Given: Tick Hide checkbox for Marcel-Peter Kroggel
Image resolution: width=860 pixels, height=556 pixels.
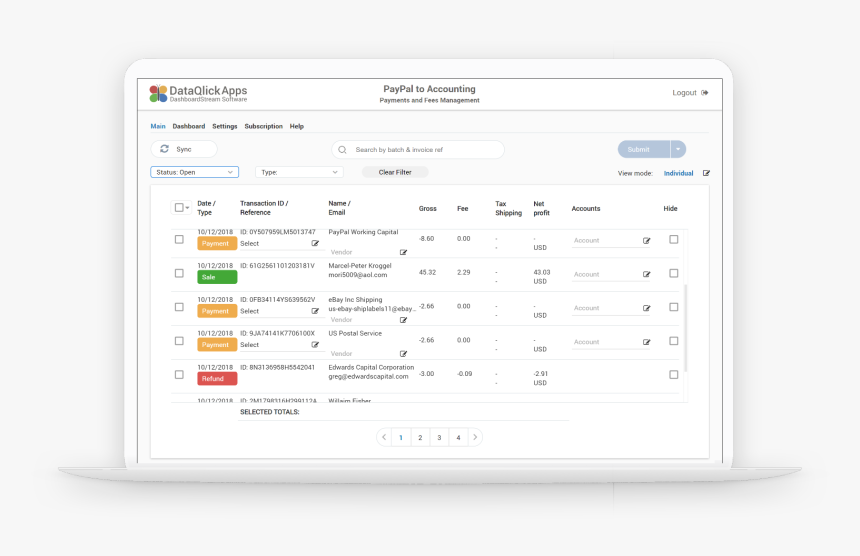Looking at the screenshot, I should (674, 273).
